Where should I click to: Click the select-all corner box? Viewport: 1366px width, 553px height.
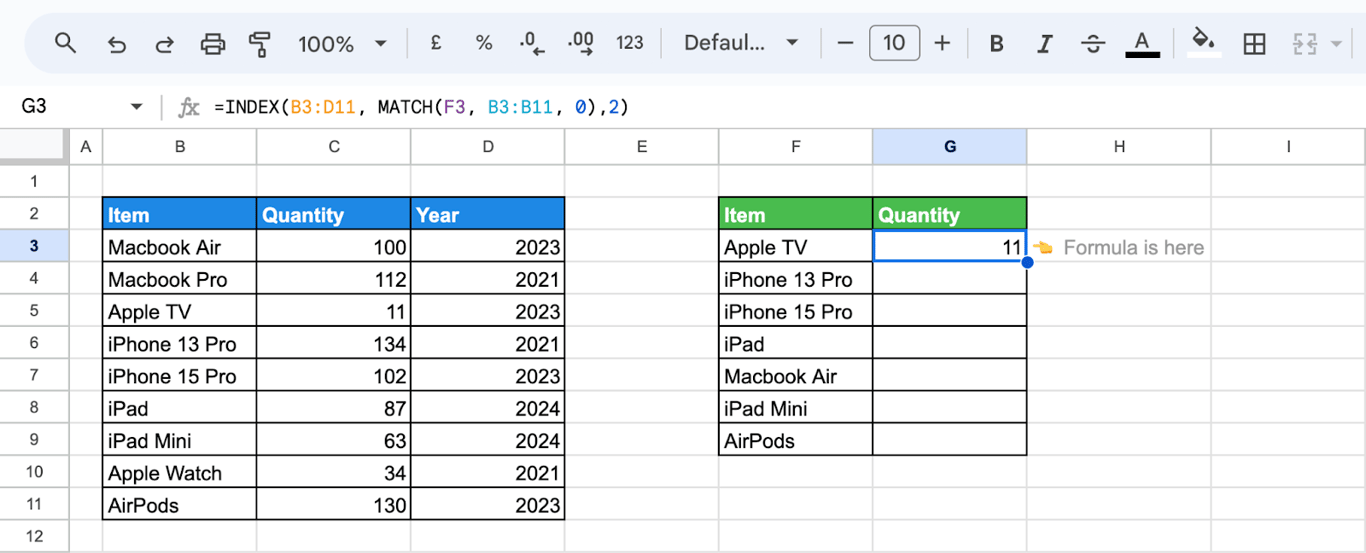point(34,146)
